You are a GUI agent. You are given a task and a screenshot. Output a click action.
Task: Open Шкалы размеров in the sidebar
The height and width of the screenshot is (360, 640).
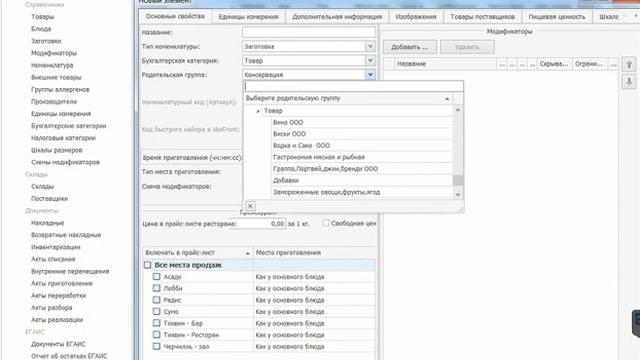(x=57, y=150)
